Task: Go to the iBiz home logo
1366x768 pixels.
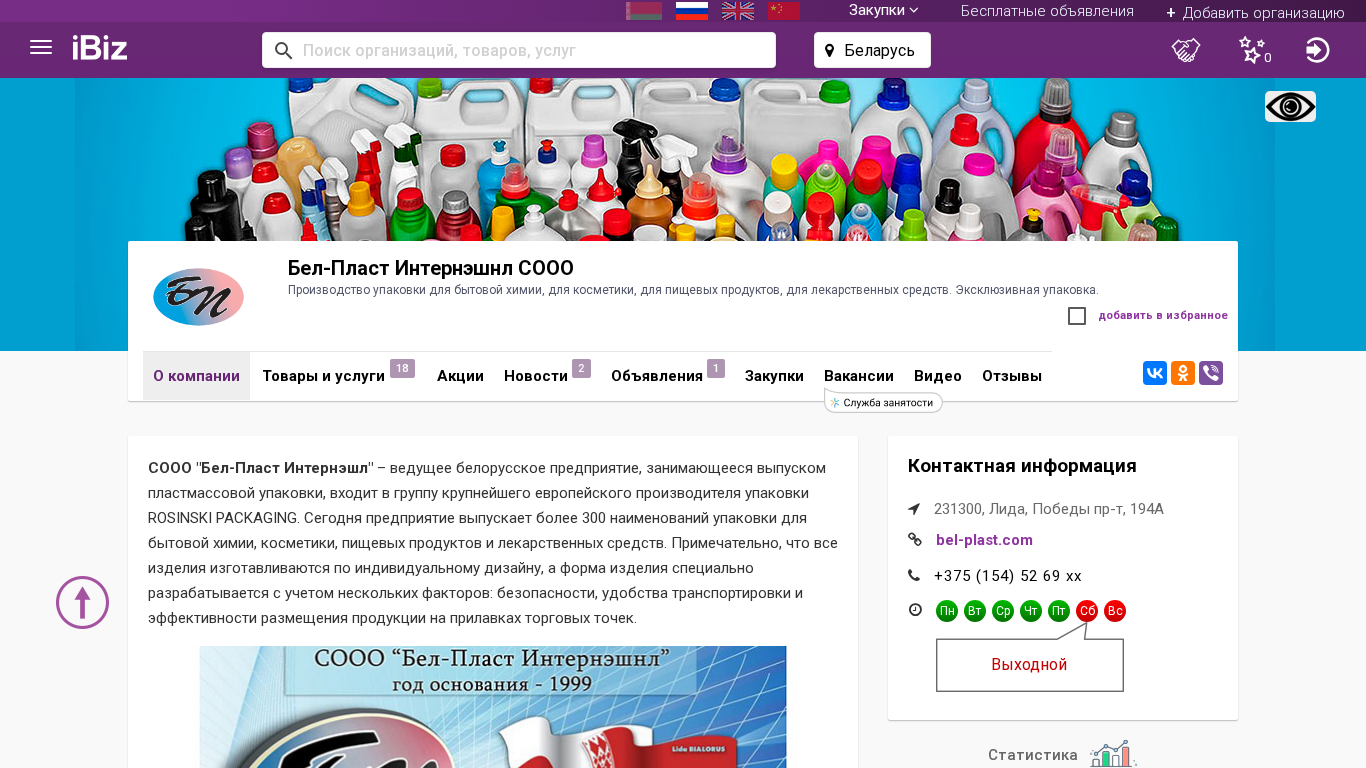Action: point(100,47)
